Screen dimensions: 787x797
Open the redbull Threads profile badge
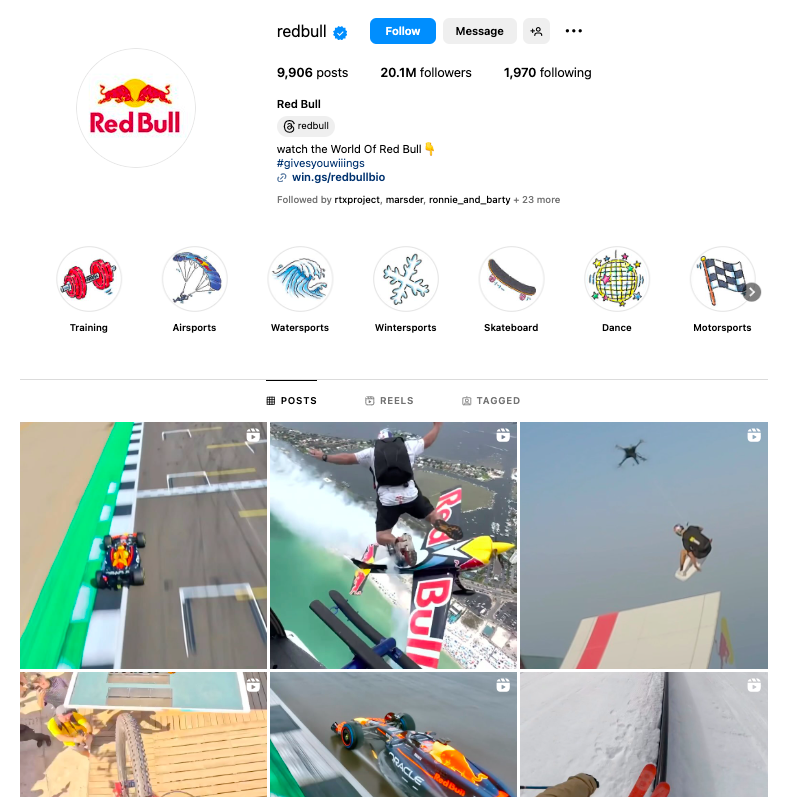306,126
